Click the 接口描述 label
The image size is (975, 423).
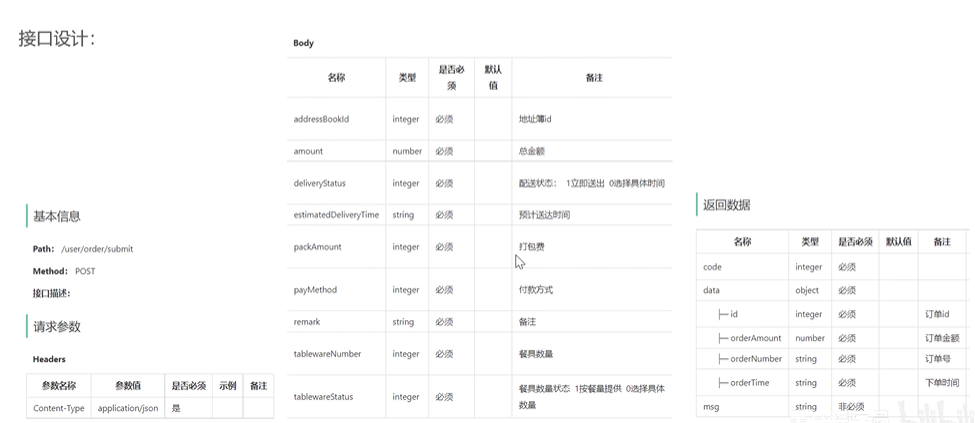point(52,293)
